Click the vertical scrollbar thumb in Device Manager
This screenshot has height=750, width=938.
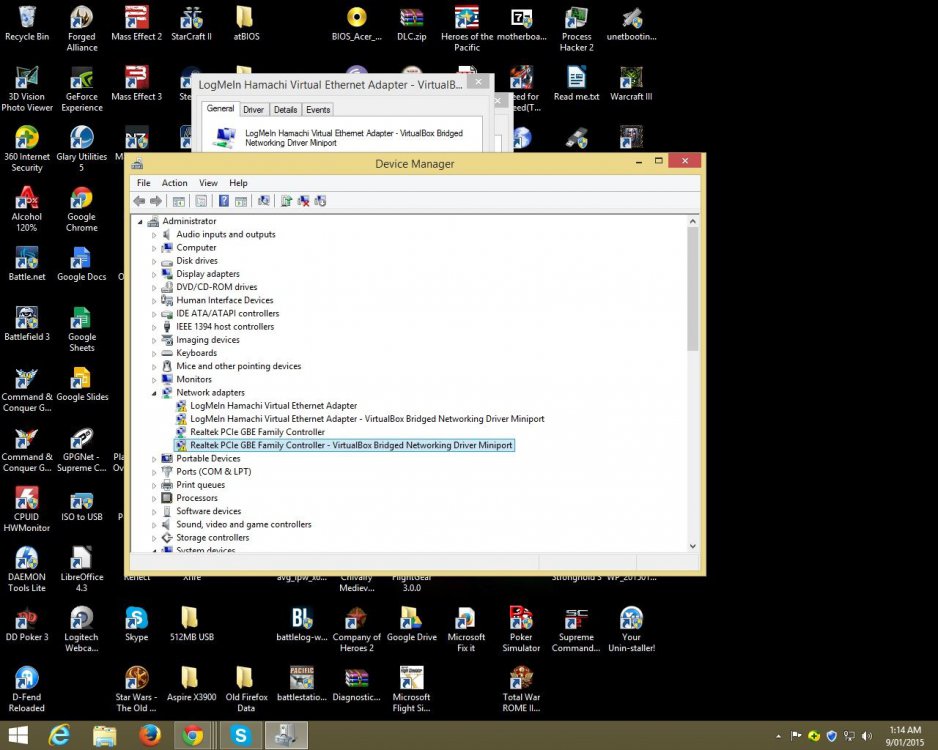point(693,289)
